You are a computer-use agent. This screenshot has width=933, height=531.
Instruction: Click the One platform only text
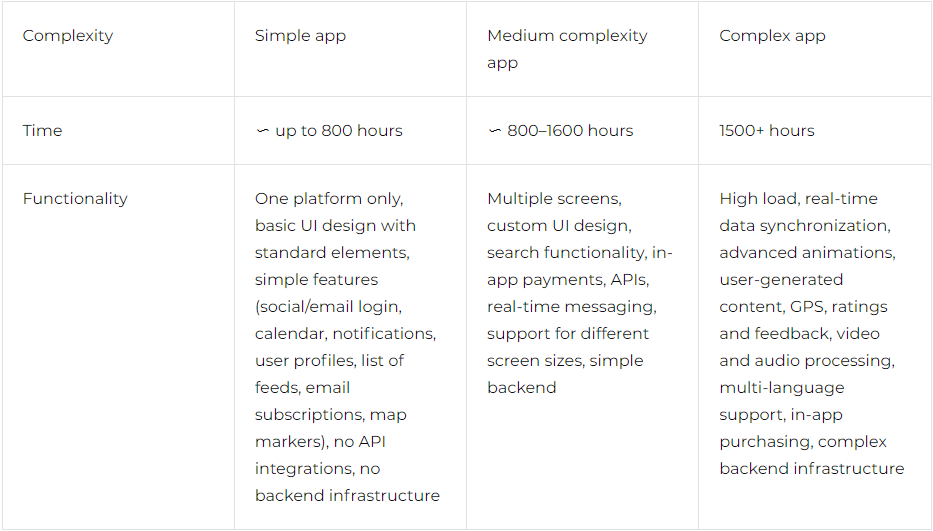329,198
